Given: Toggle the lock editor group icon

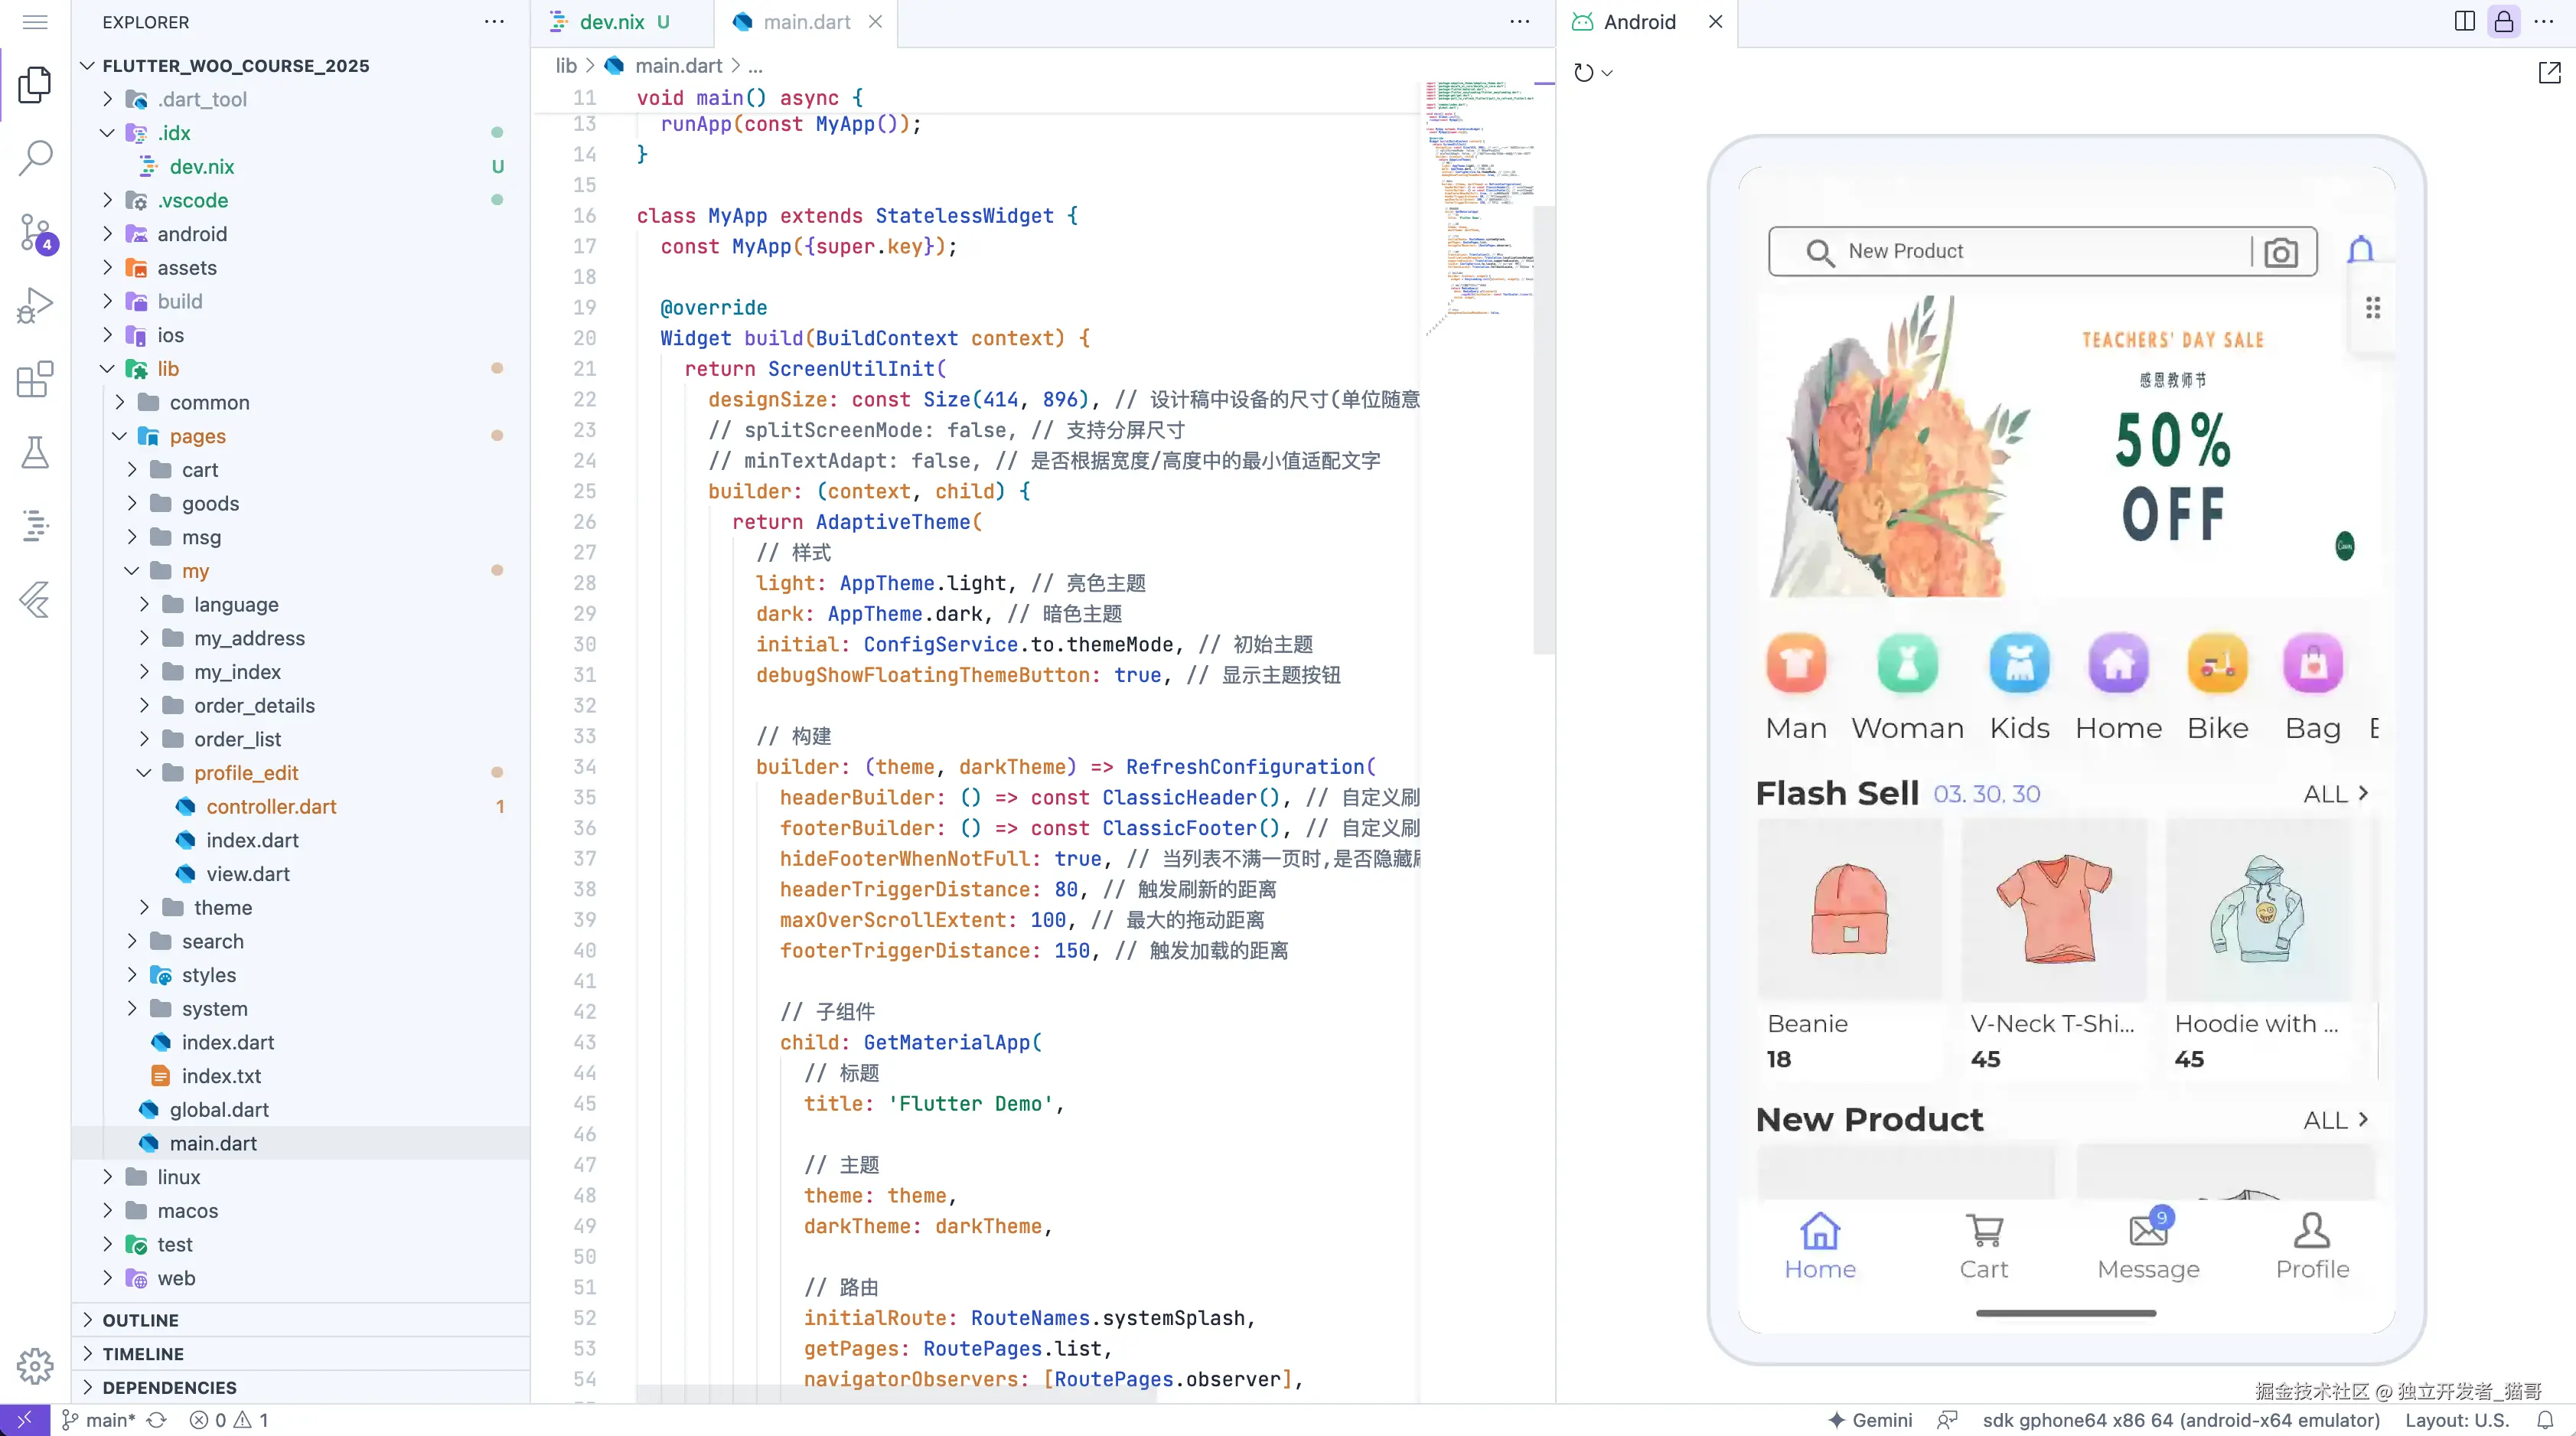Looking at the screenshot, I should 2504,22.
